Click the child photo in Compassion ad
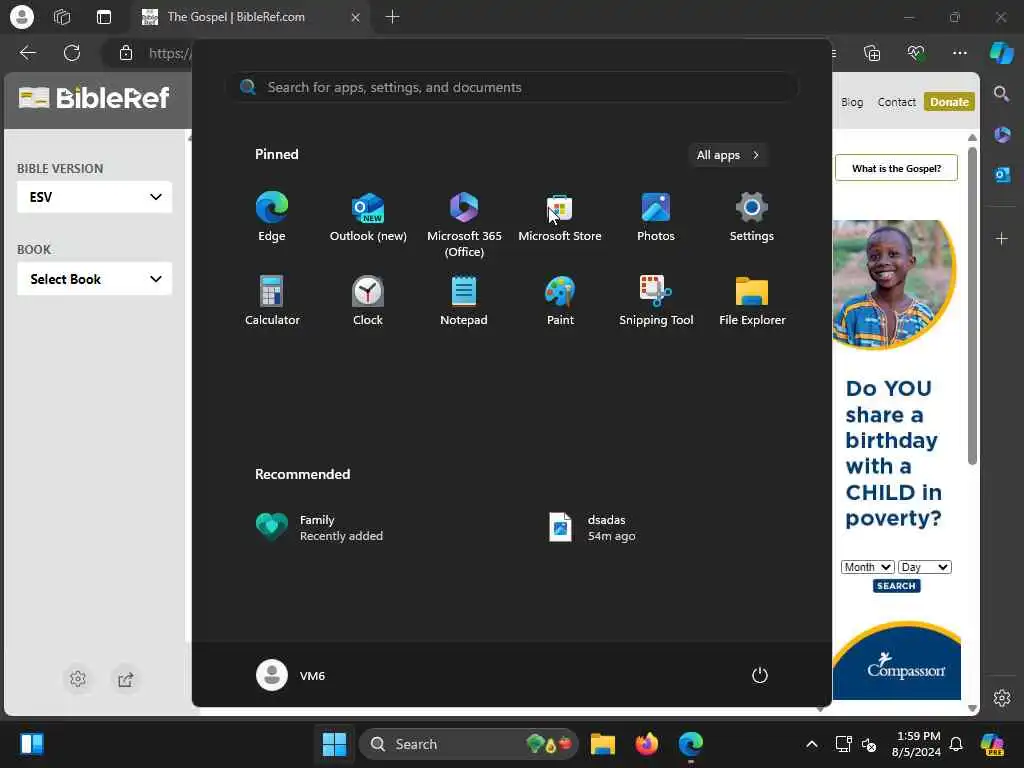This screenshot has height=768, width=1024. 894,284
